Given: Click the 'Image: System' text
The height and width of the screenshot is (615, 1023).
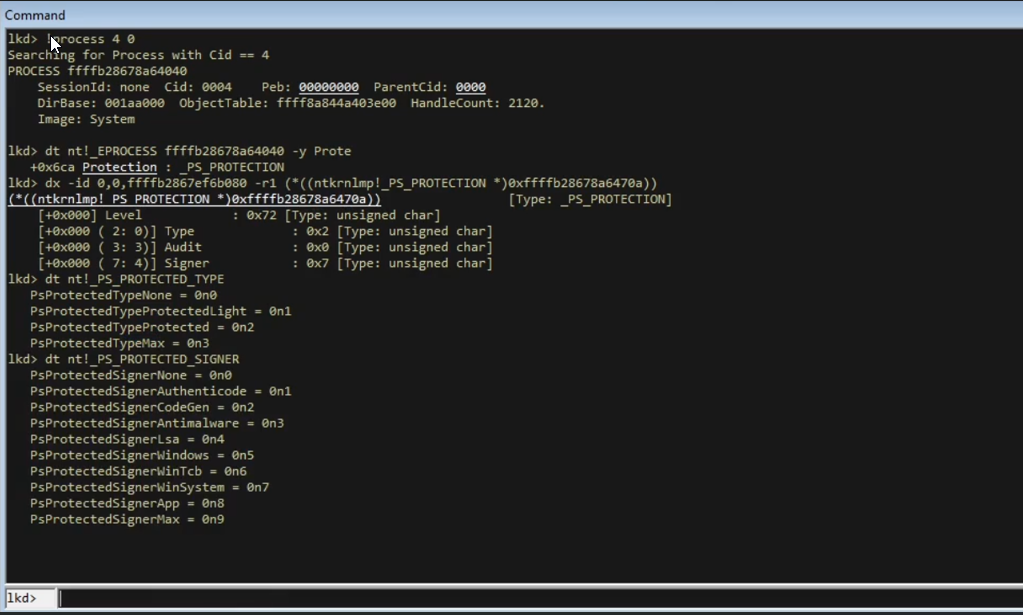Looking at the screenshot, I should tap(86, 119).
